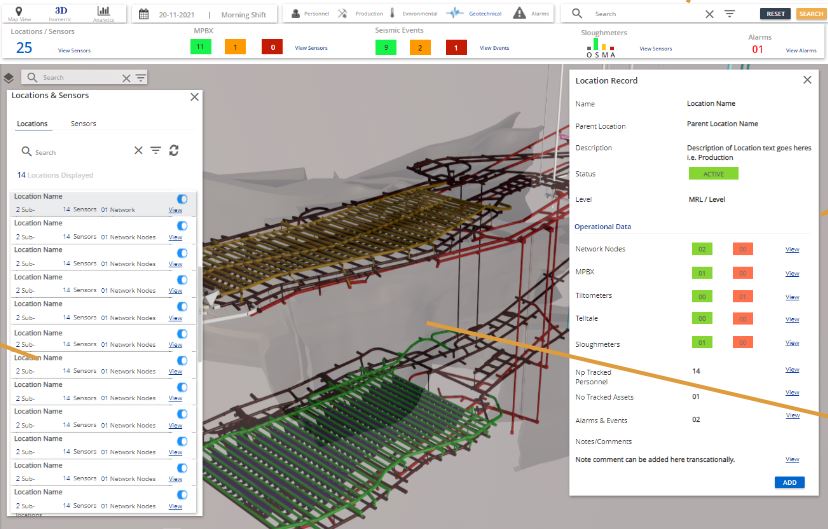Open filter menu in map search box

pyautogui.click(x=140, y=78)
